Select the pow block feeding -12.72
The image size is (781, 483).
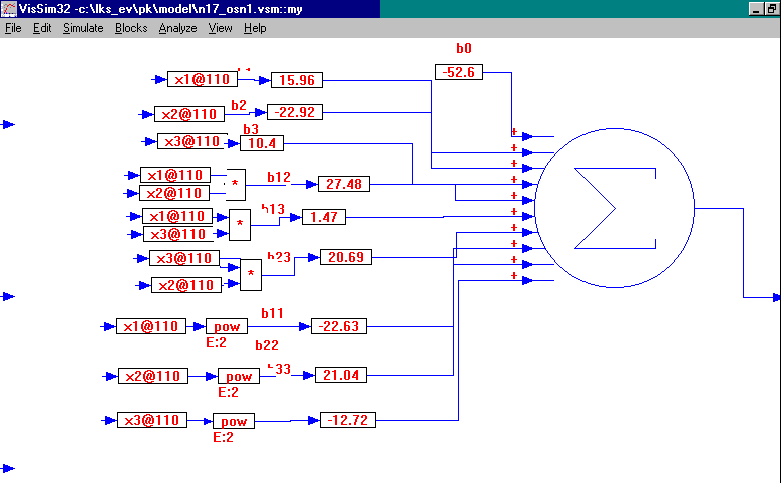tap(234, 421)
